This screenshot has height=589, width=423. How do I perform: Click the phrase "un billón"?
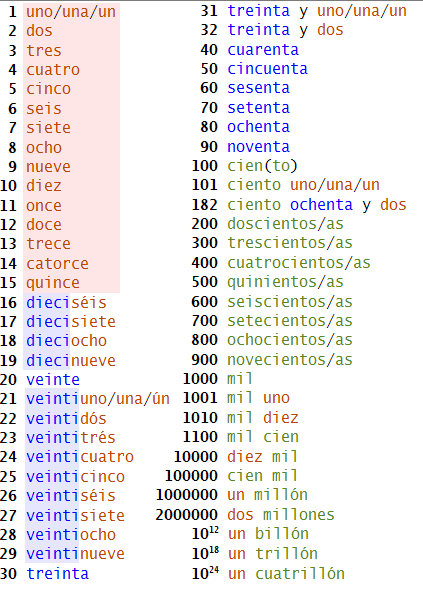pos(268,534)
